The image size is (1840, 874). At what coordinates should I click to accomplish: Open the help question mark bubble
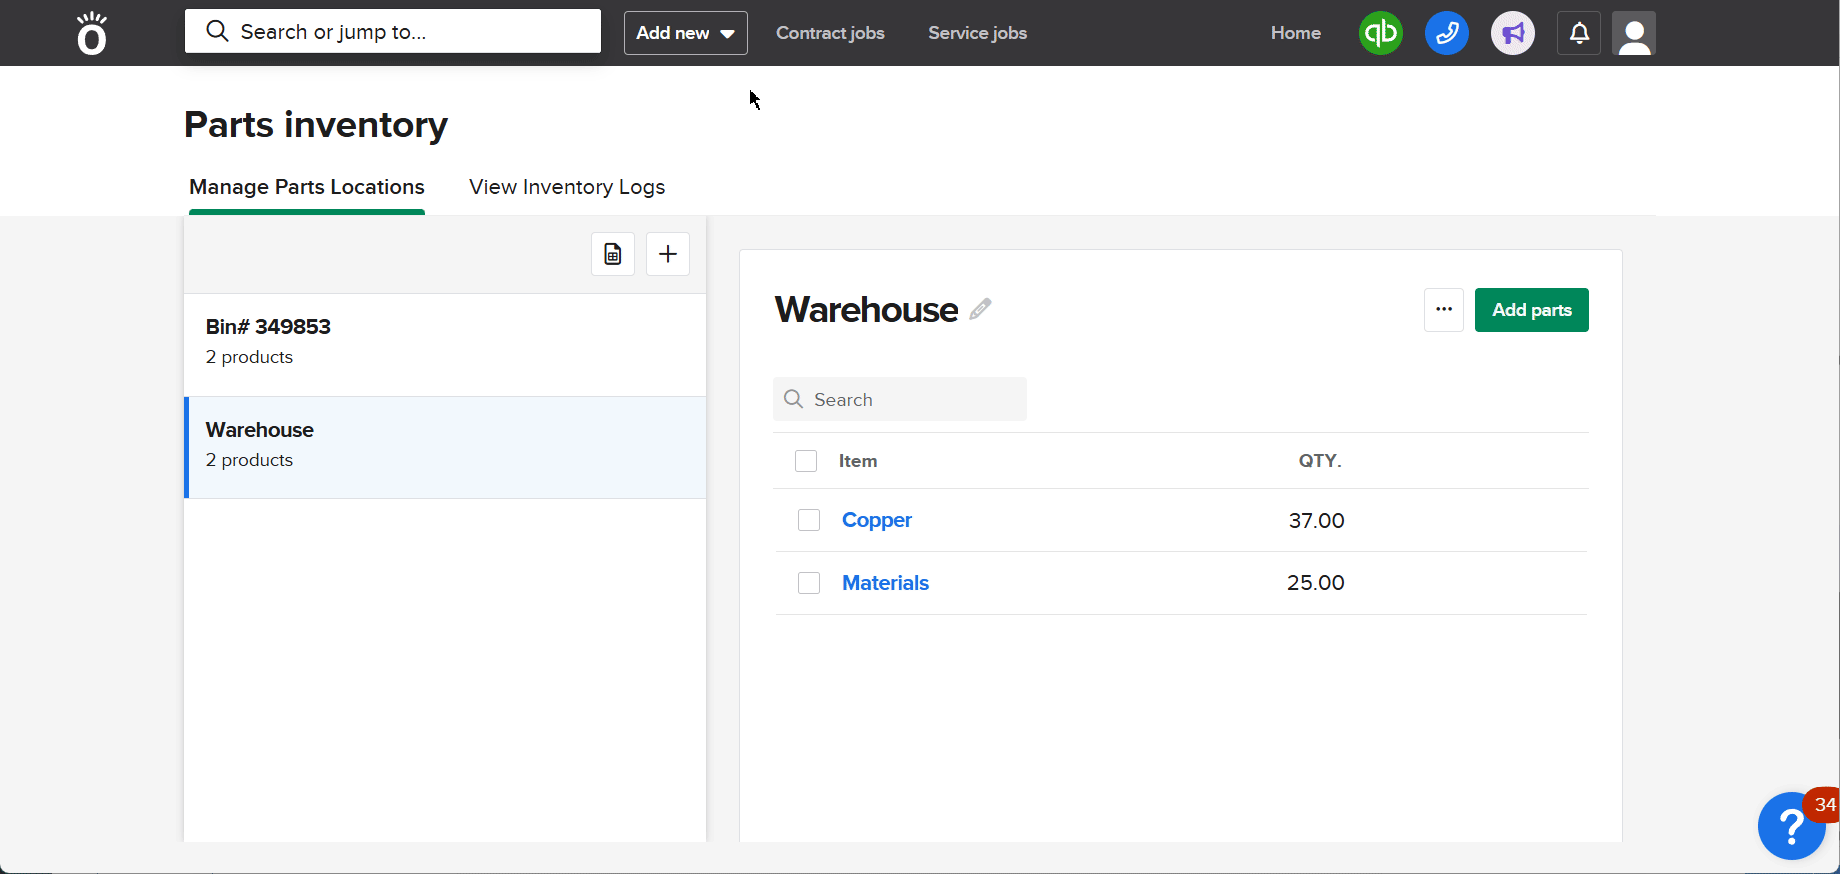1791,826
